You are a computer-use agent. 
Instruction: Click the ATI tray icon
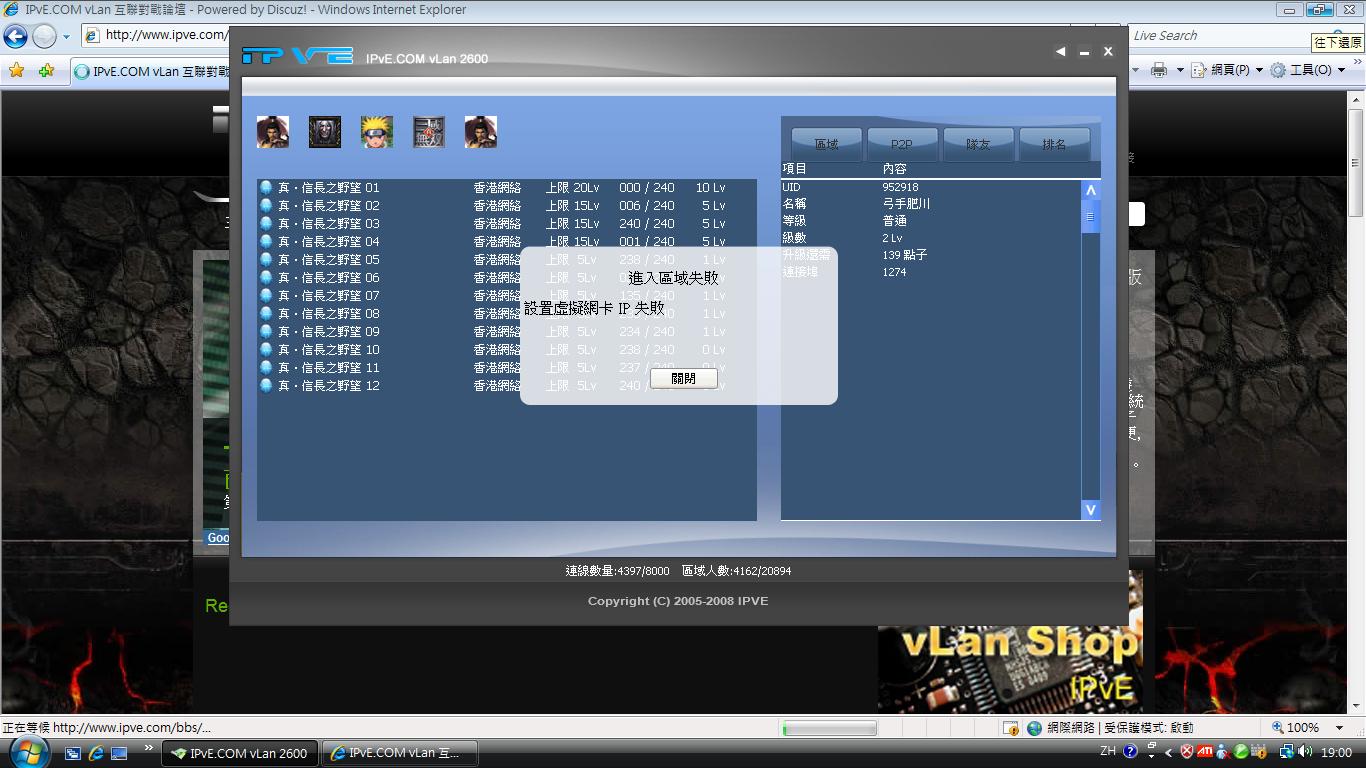(x=1205, y=752)
